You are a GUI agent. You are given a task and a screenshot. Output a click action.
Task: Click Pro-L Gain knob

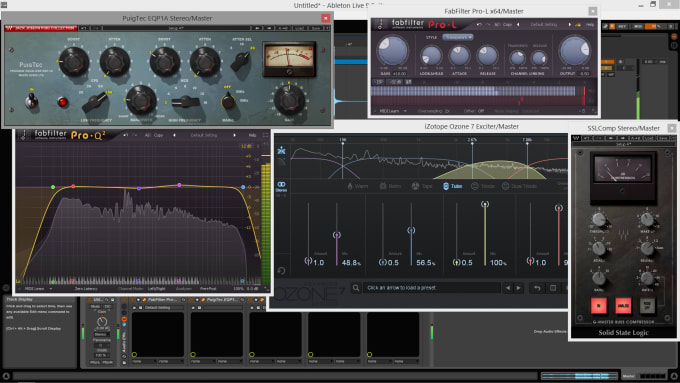392,50
